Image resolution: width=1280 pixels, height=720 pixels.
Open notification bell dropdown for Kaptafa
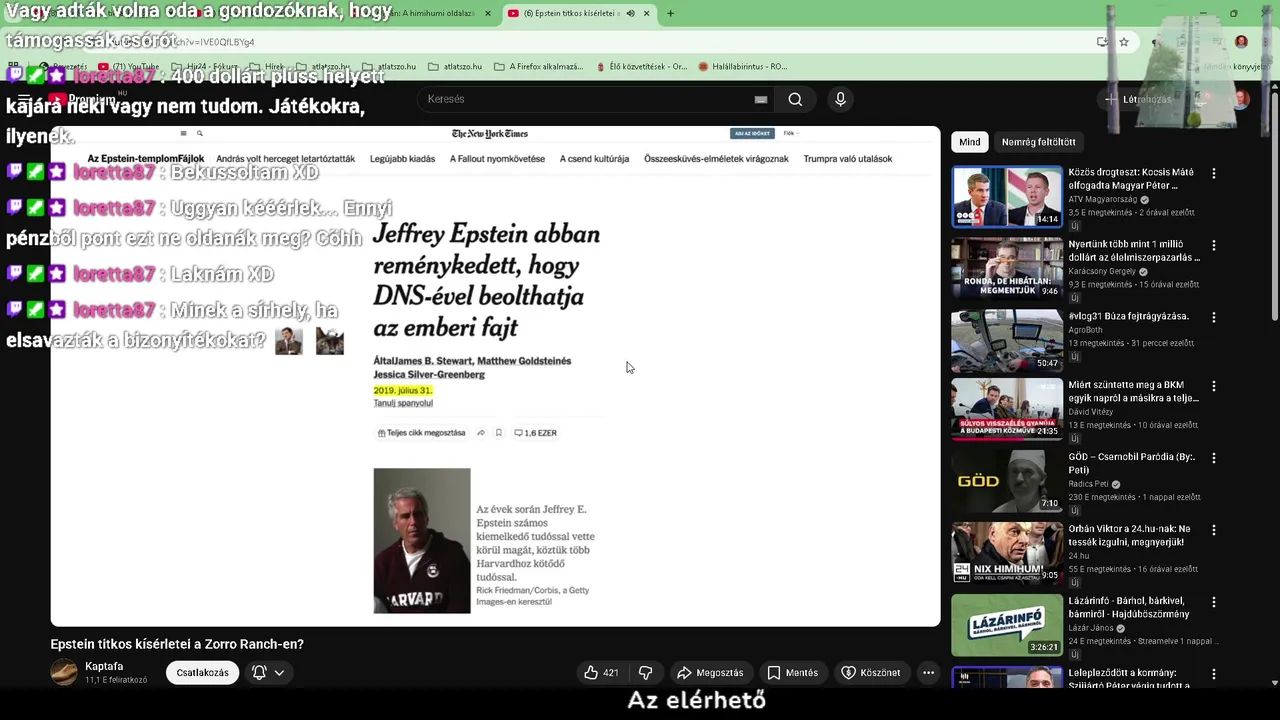267,673
